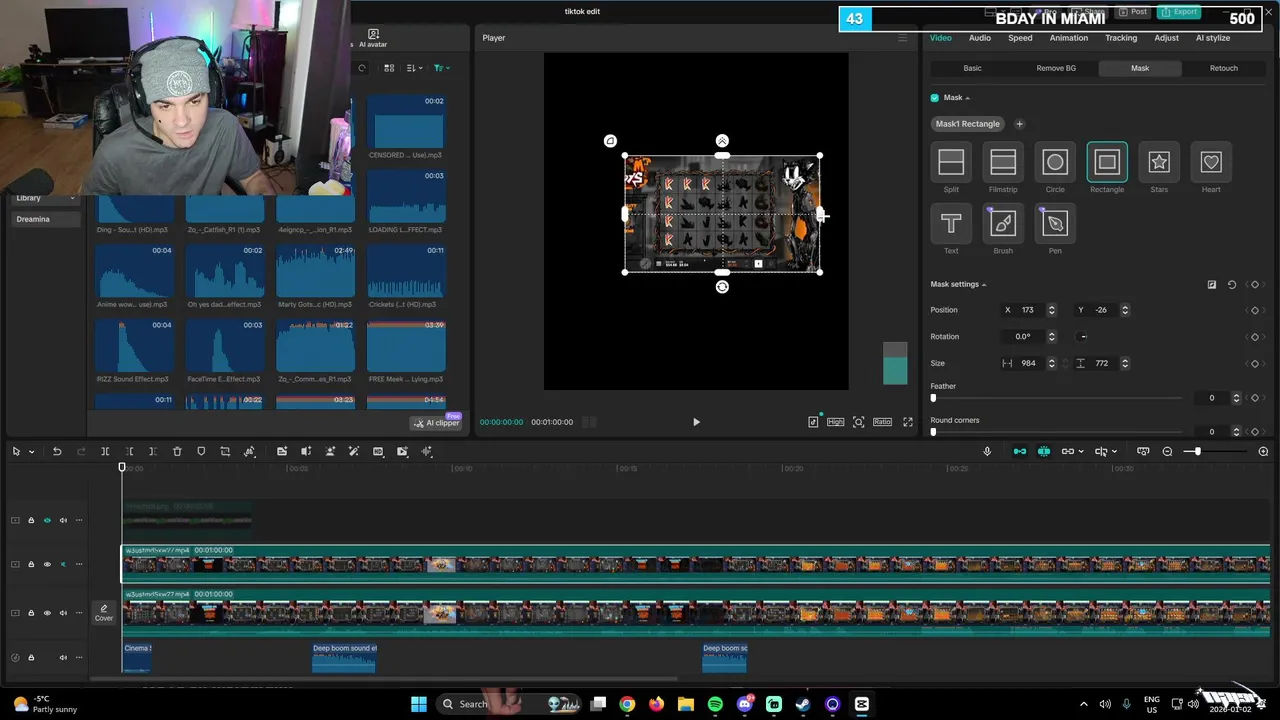Click the Ratio button in Player
This screenshot has width=1280, height=720.
[882, 422]
